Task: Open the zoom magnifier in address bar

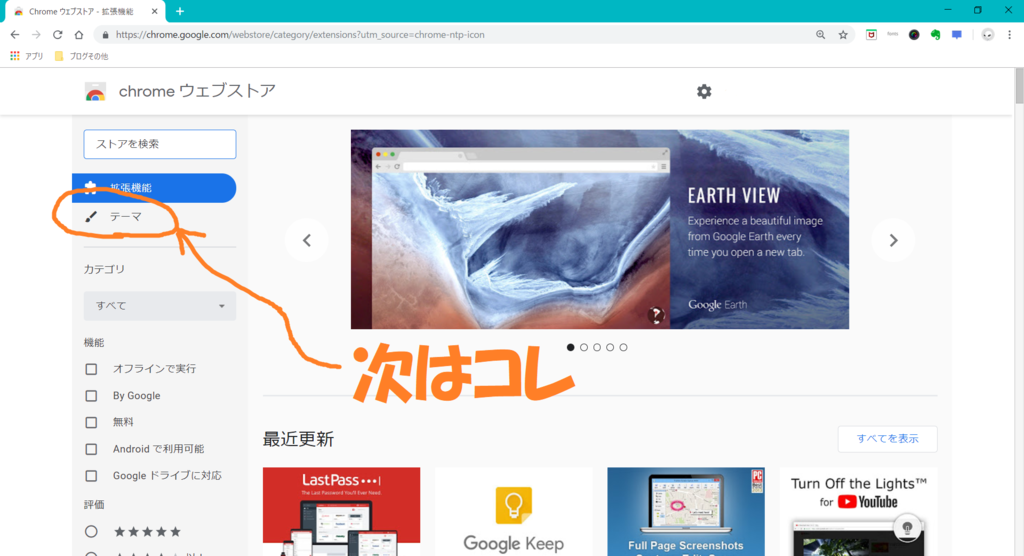Action: [x=820, y=35]
